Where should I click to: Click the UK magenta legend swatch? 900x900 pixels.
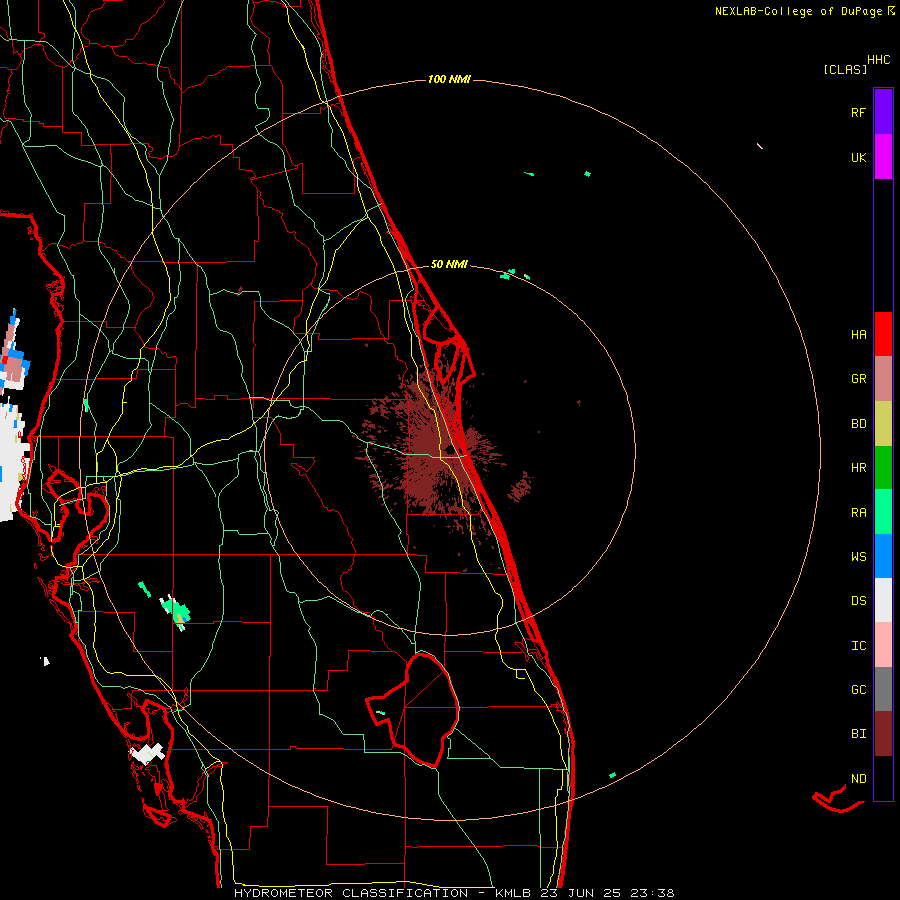(x=883, y=157)
